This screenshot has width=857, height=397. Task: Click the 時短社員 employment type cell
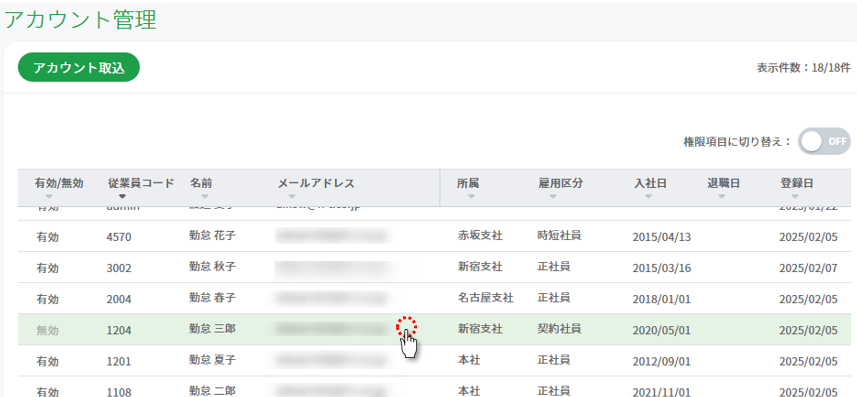559,236
